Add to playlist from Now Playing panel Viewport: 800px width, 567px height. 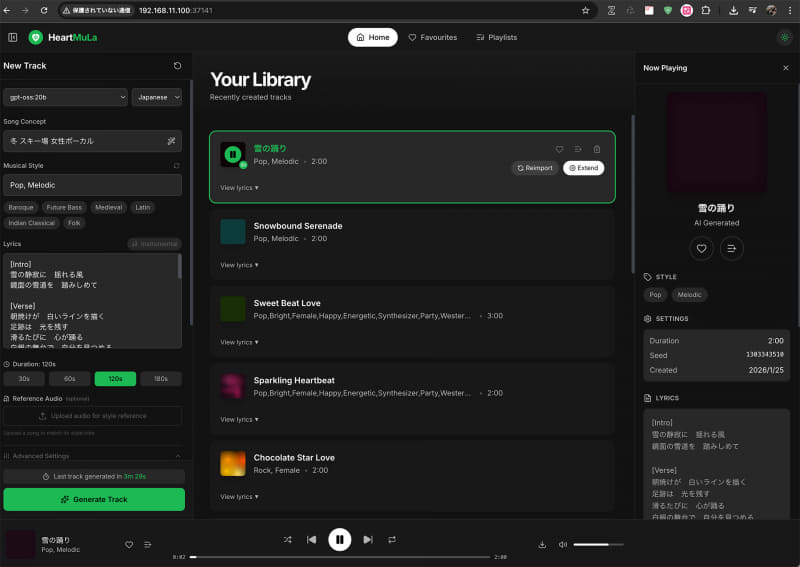pyautogui.click(x=732, y=249)
